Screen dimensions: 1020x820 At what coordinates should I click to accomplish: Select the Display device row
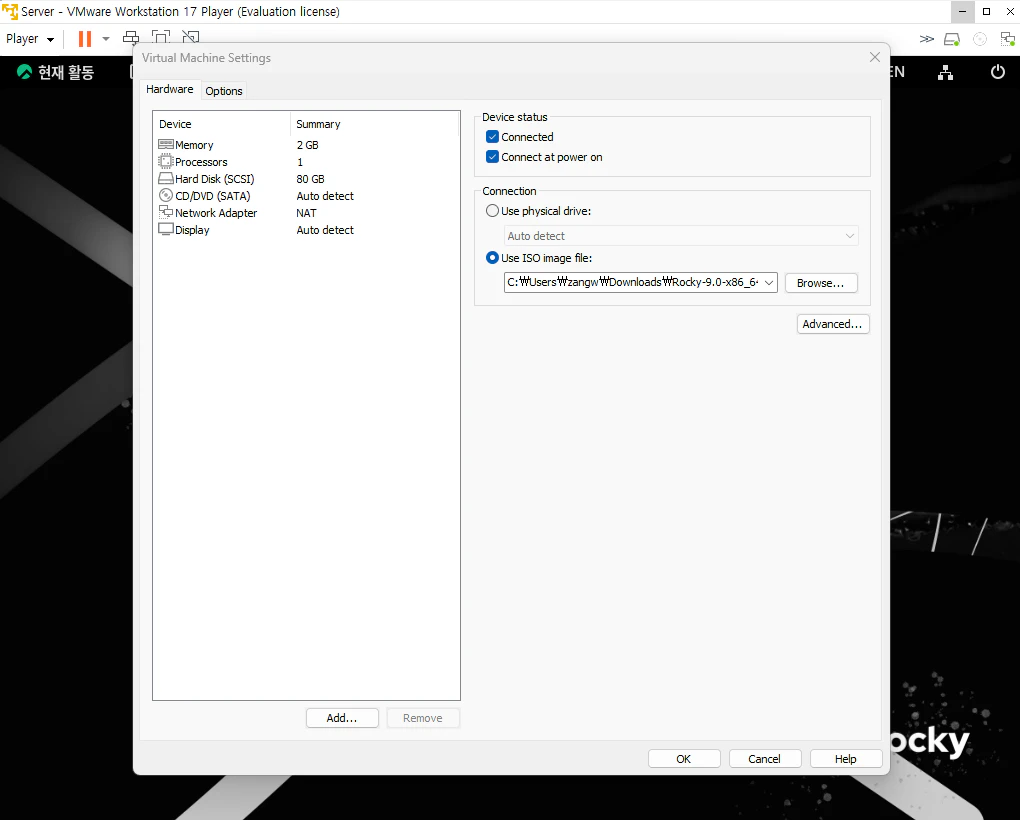(306, 230)
